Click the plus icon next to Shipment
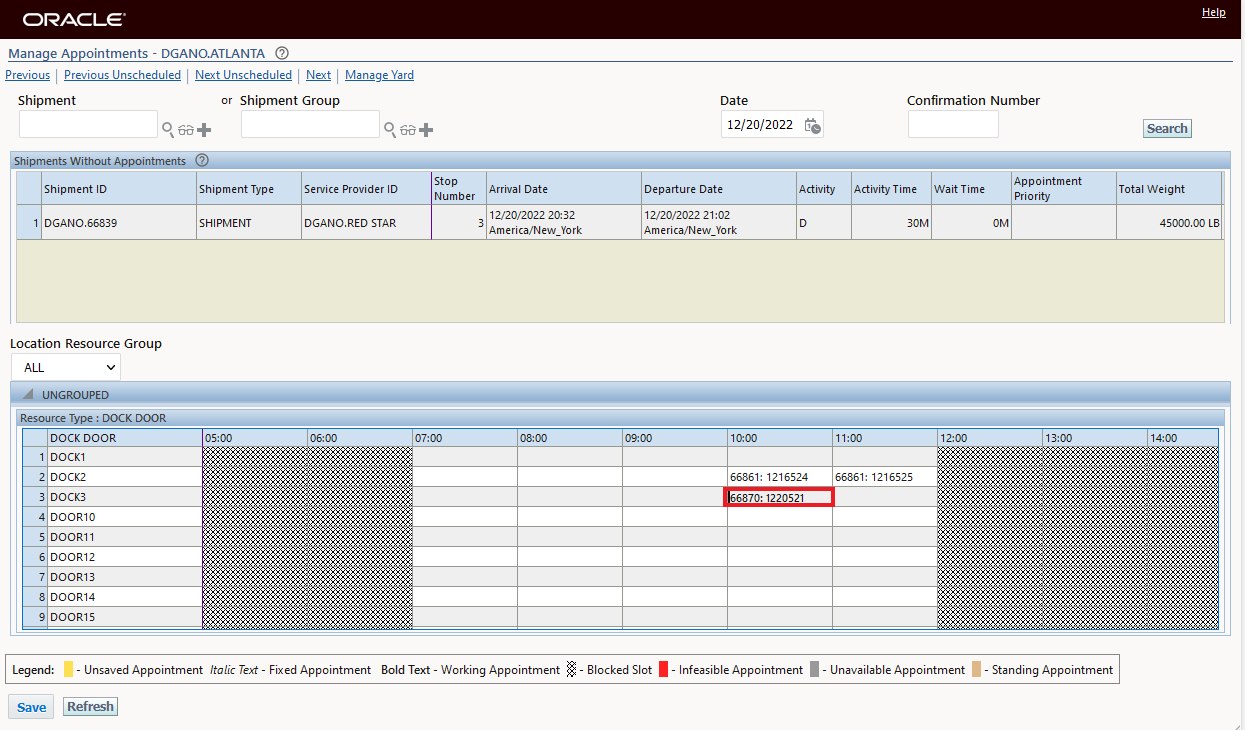1245x730 pixels. pos(204,130)
